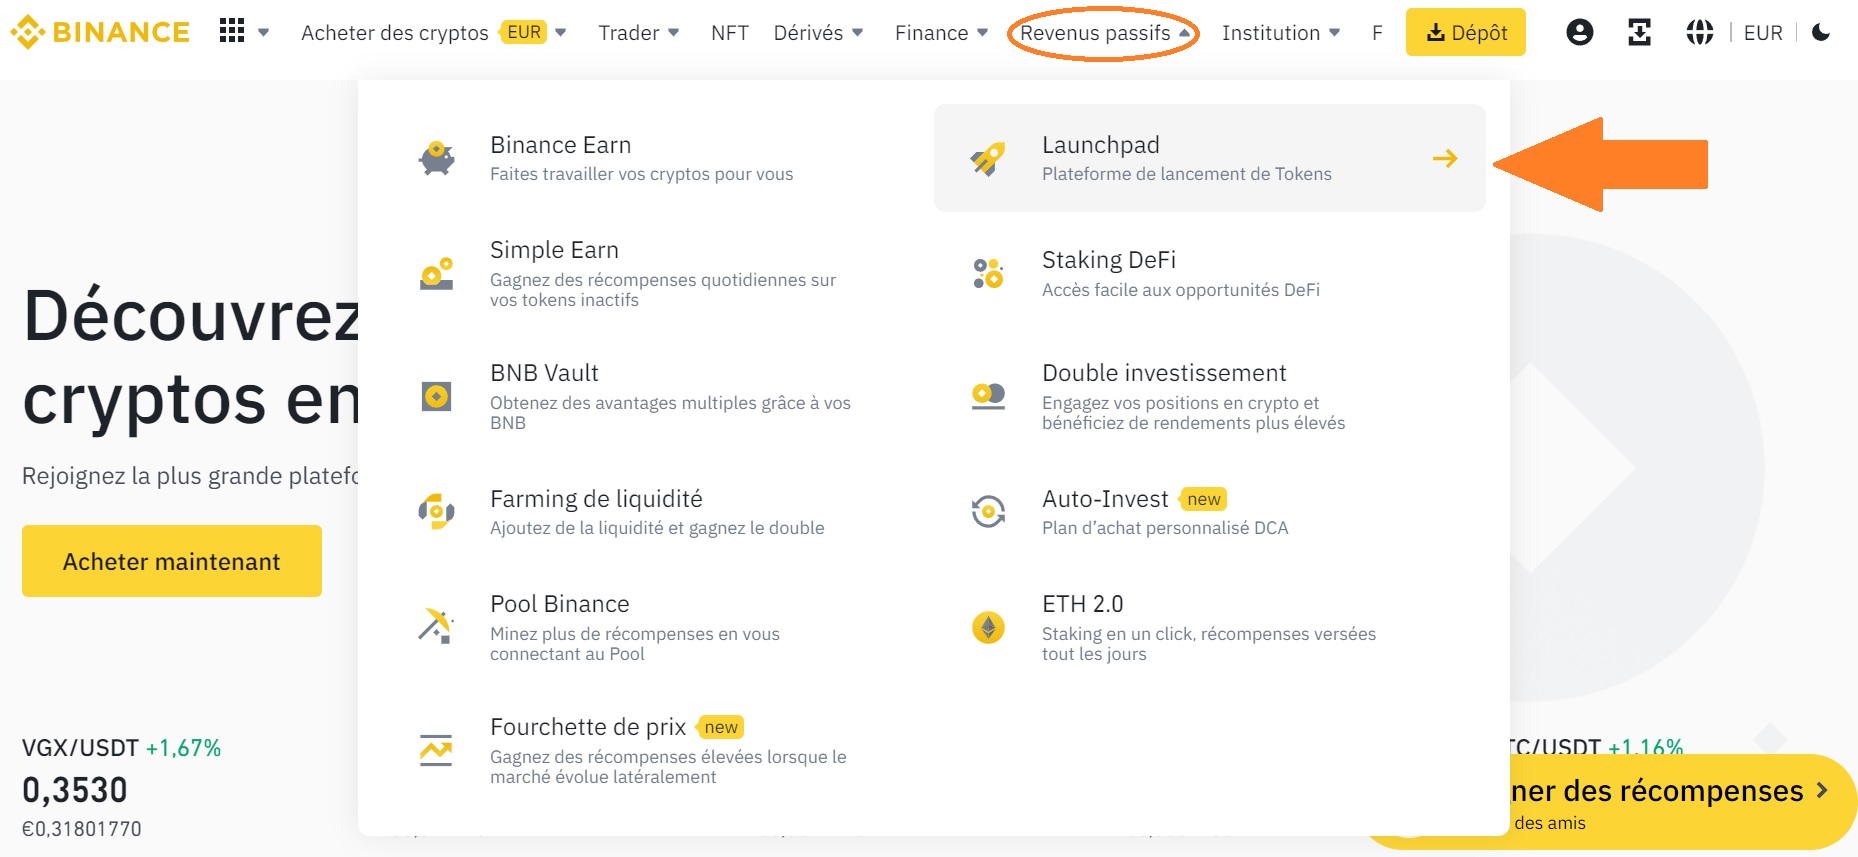The width and height of the screenshot is (1858, 857).
Task: Open the user profile account icon
Action: (x=1579, y=31)
